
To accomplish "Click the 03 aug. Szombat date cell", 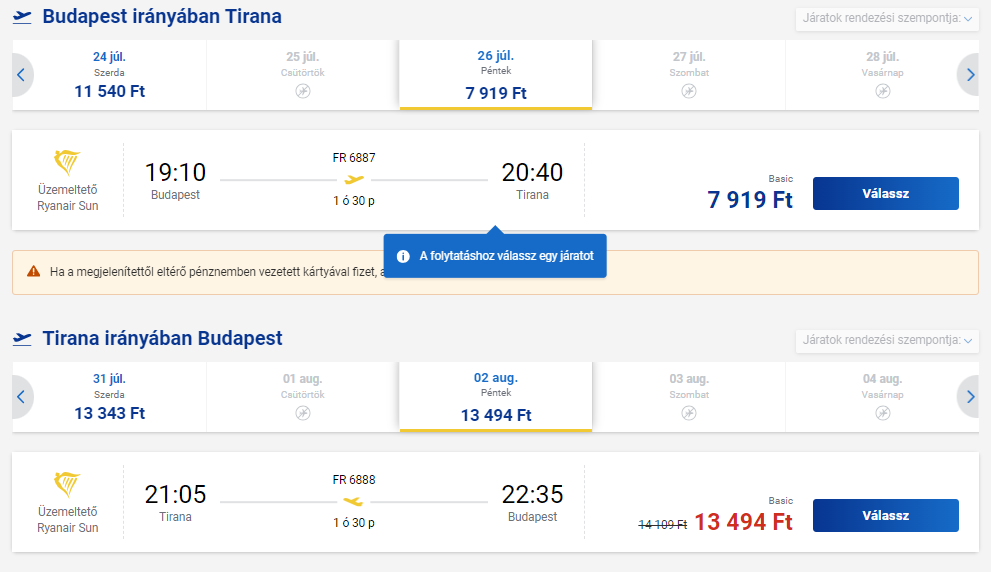I will (689, 397).
